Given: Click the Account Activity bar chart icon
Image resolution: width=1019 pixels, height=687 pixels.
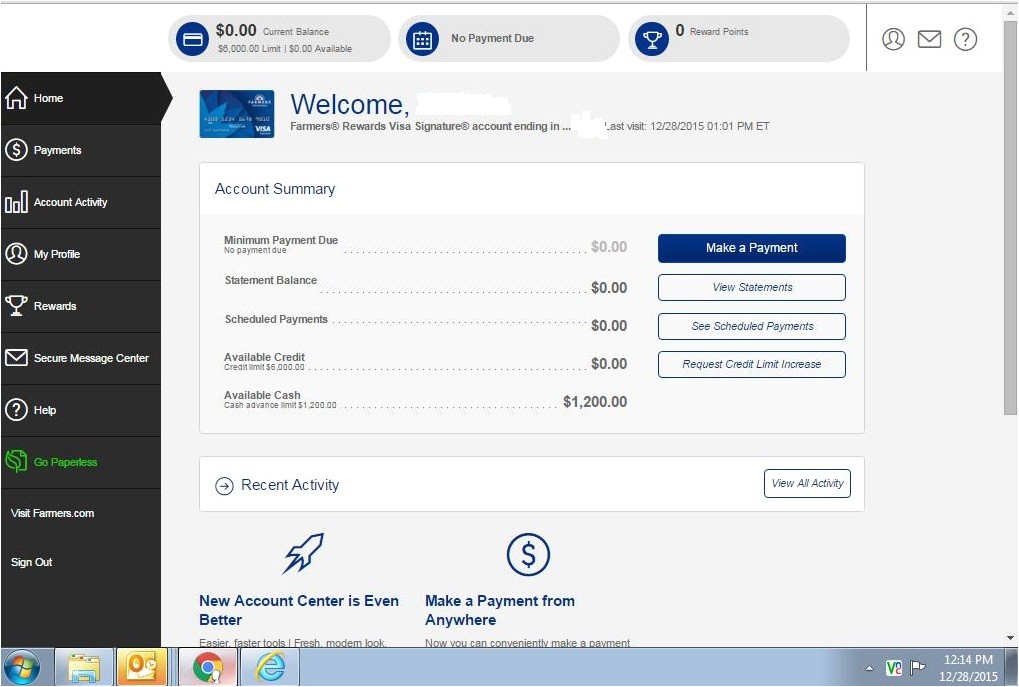Looking at the screenshot, I should (x=16, y=202).
